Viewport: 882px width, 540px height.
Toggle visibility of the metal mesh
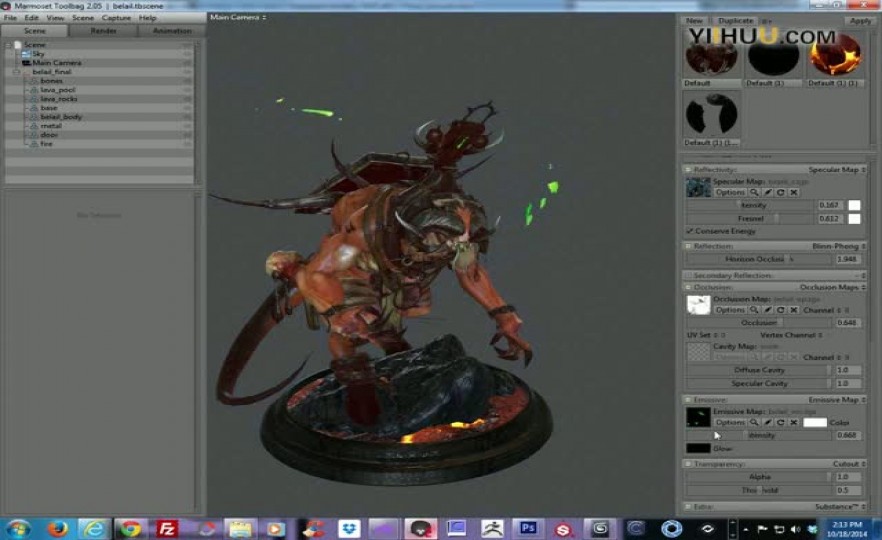[x=187, y=126]
